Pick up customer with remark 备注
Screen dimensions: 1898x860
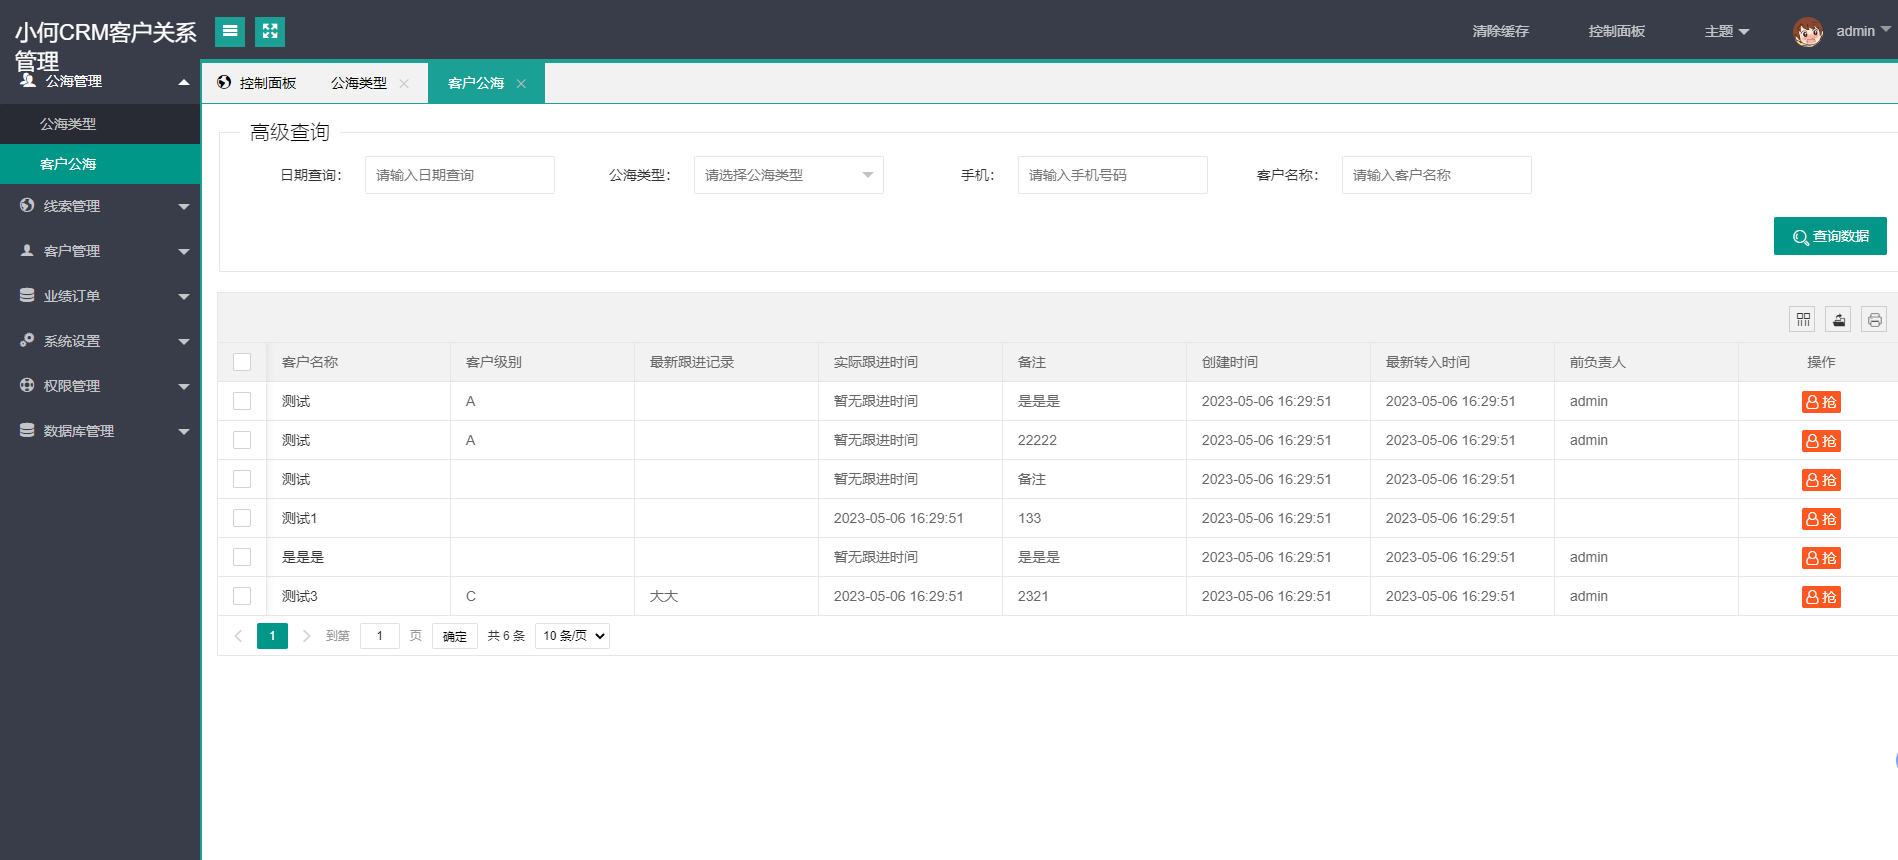tap(1821, 480)
